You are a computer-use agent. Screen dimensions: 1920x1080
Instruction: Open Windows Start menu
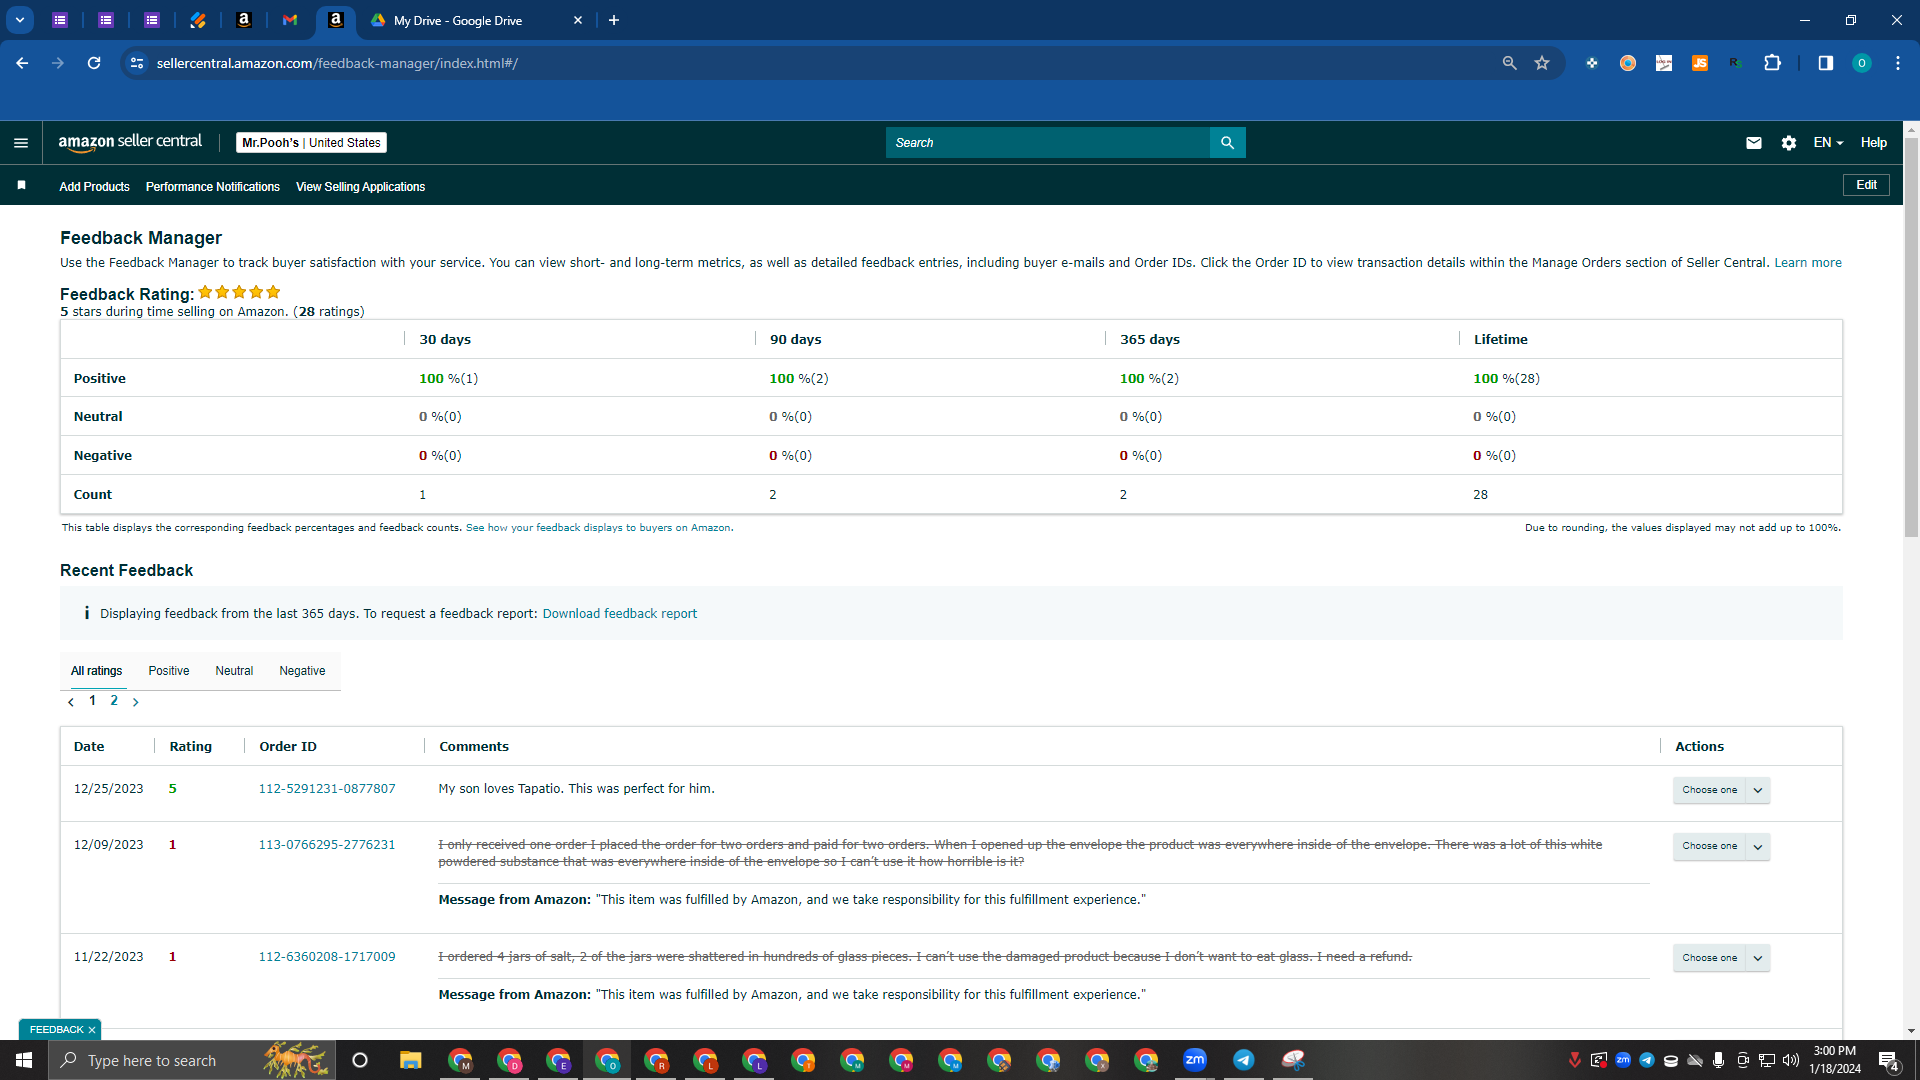[24, 1060]
